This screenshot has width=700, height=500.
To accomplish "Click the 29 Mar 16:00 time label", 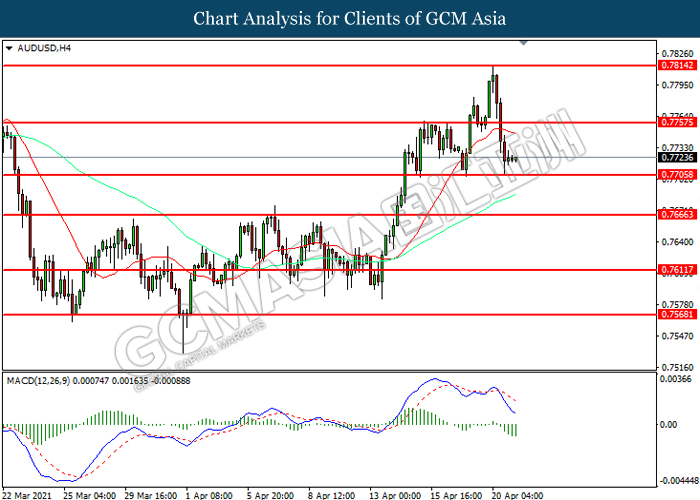I will click(150, 495).
